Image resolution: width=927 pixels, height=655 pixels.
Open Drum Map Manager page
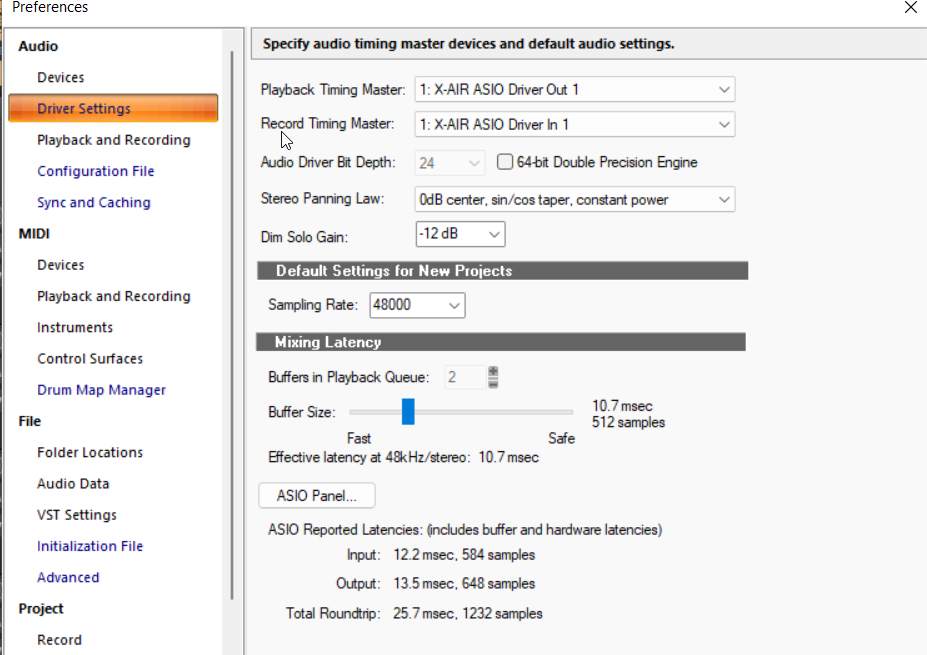coord(101,390)
